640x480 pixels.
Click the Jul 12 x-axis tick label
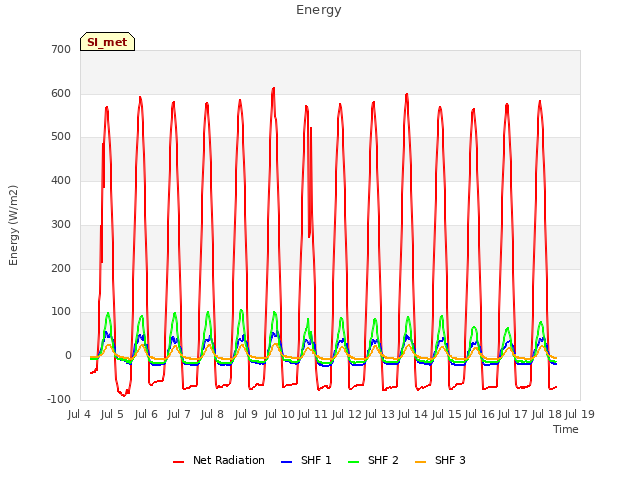(346, 414)
